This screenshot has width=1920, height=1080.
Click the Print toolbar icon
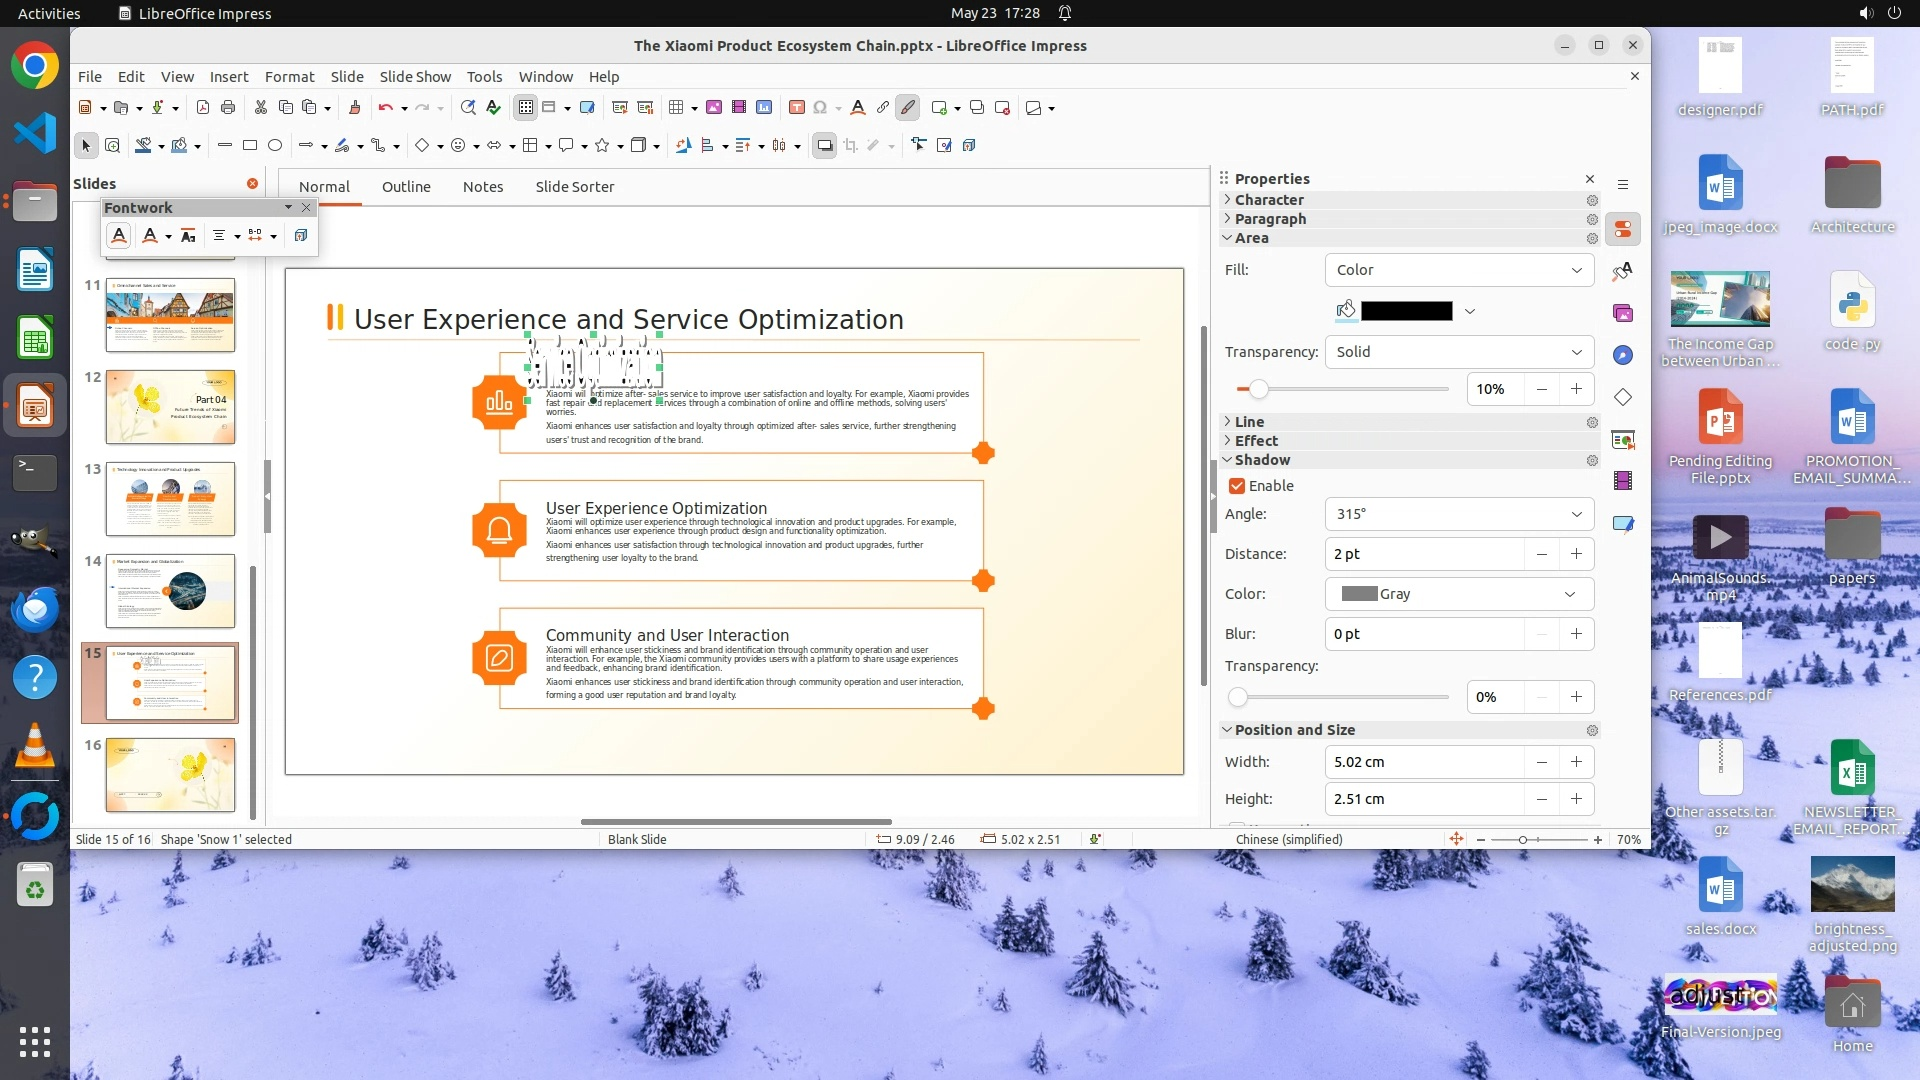click(228, 108)
